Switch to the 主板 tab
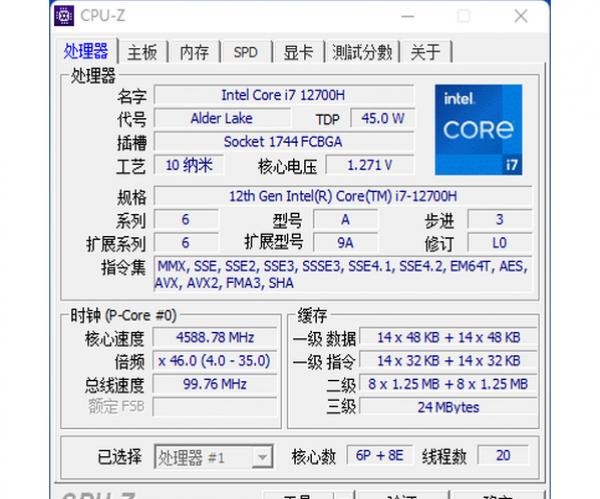The image size is (600, 499). pyautogui.click(x=142, y=52)
